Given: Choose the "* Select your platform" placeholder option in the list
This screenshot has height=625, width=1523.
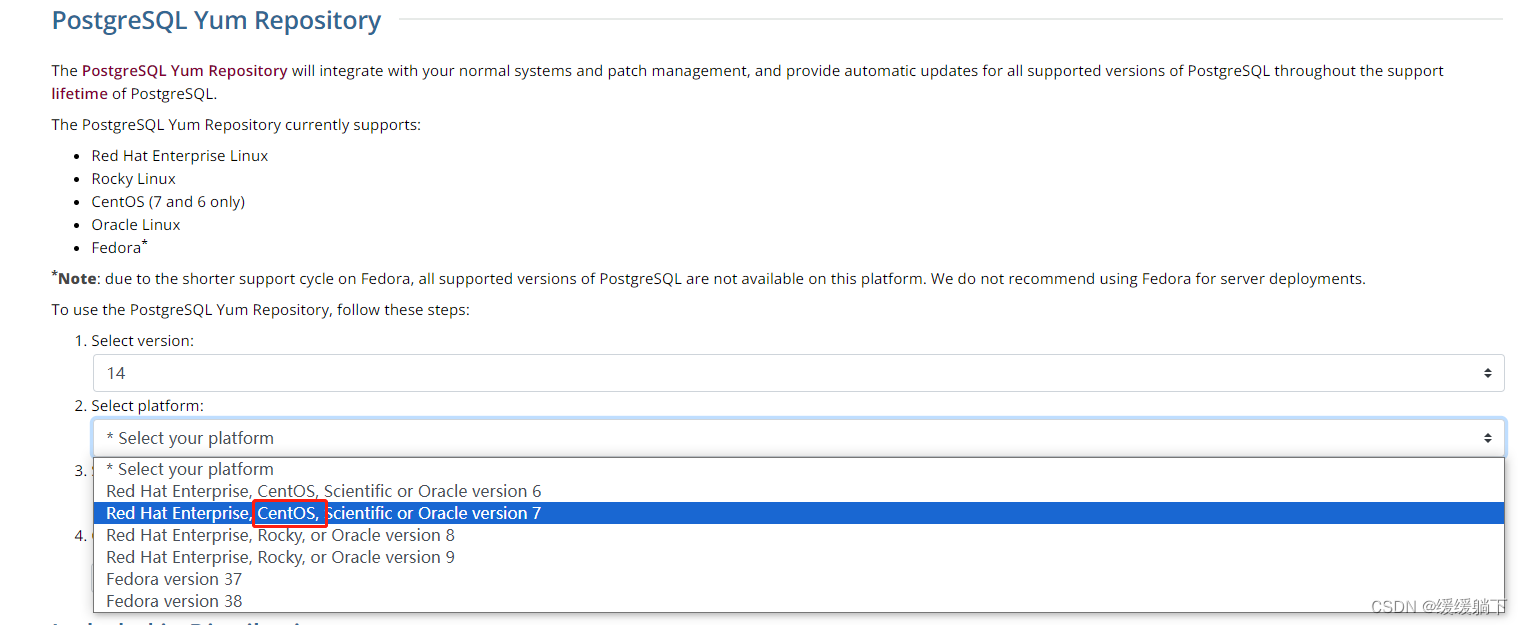Looking at the screenshot, I should [x=798, y=469].
